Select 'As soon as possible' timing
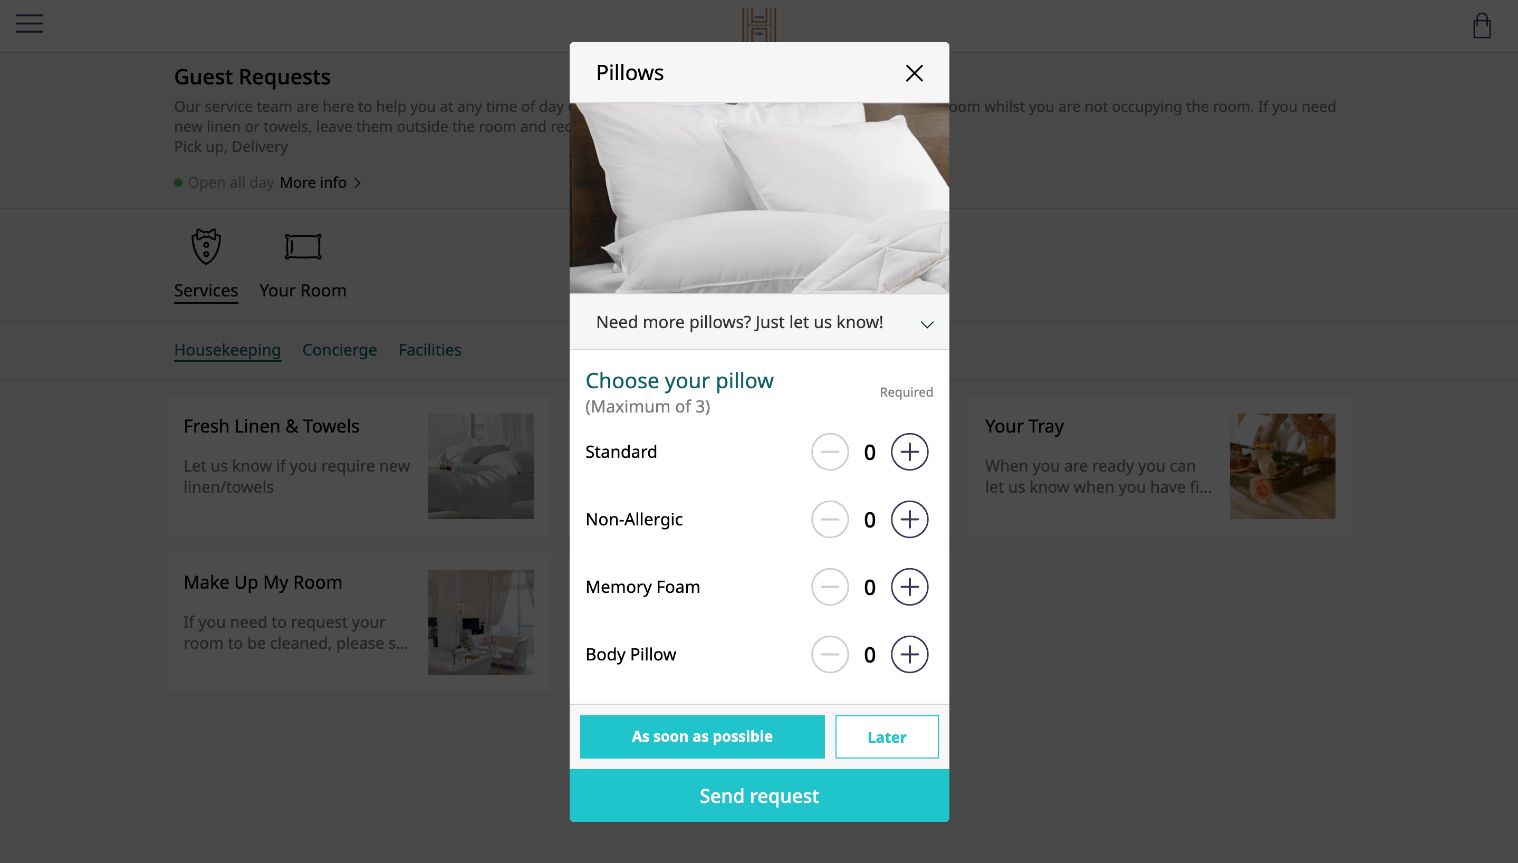1518x863 pixels. (x=702, y=737)
